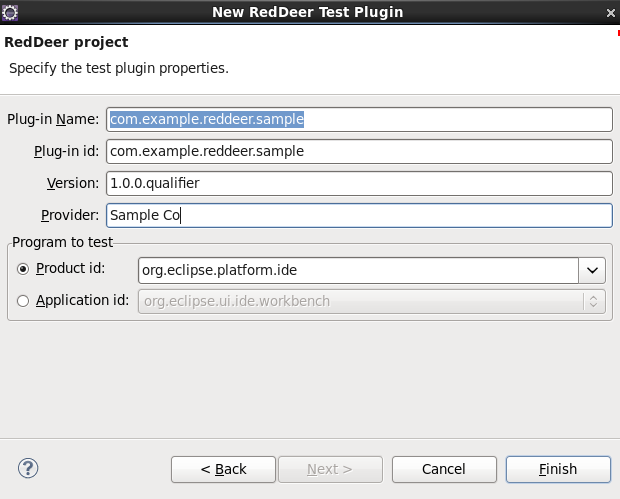
Task: Open the disabled Application id combo box
Action: (x=372, y=301)
